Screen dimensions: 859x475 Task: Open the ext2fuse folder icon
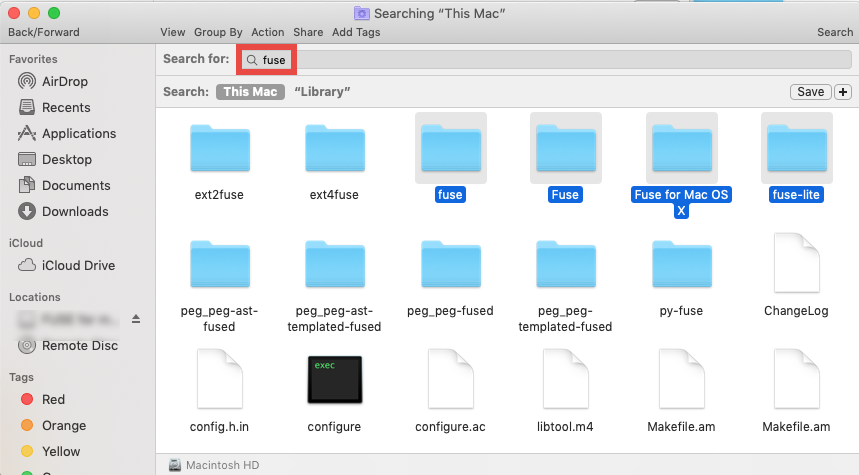click(220, 148)
